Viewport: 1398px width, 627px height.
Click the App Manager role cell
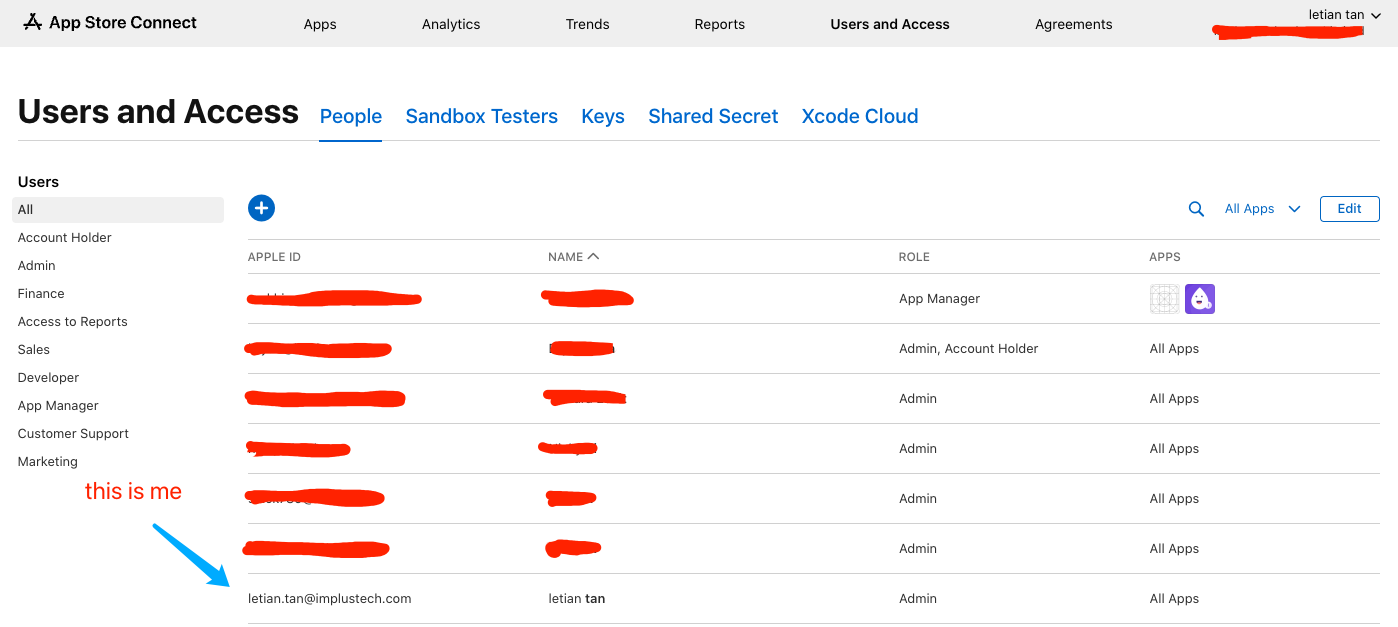(939, 299)
